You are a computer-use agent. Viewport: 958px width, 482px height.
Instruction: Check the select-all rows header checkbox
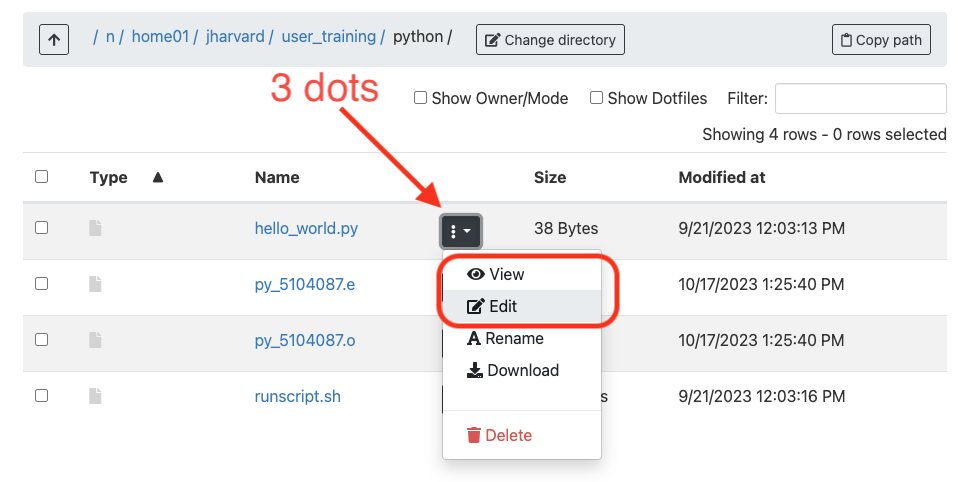tap(41, 177)
